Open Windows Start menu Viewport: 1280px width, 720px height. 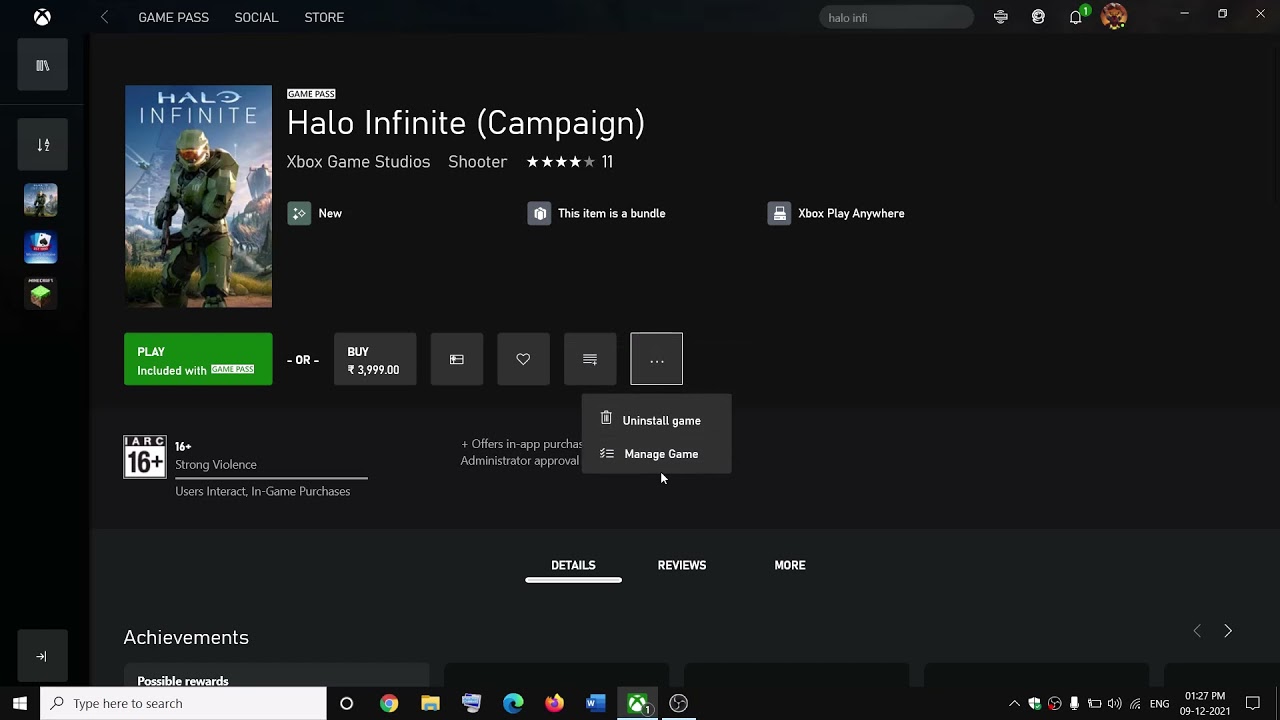pyautogui.click(x=19, y=703)
